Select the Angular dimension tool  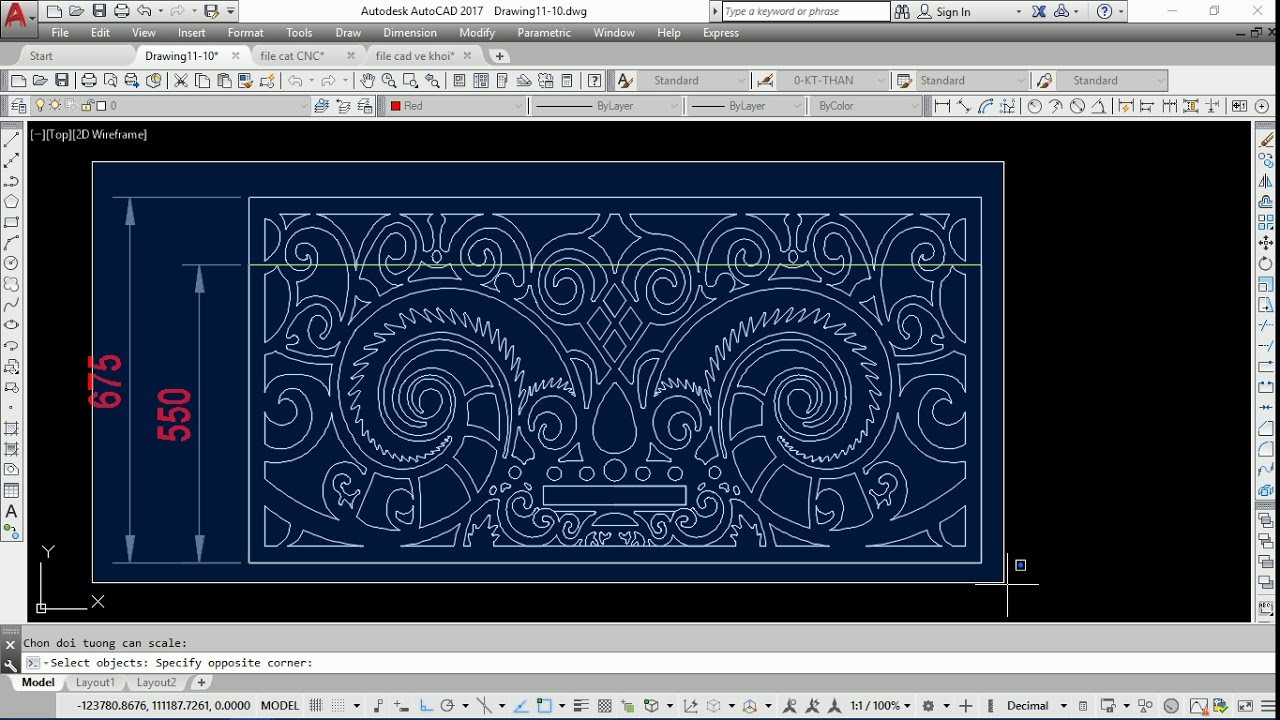(x=1099, y=106)
